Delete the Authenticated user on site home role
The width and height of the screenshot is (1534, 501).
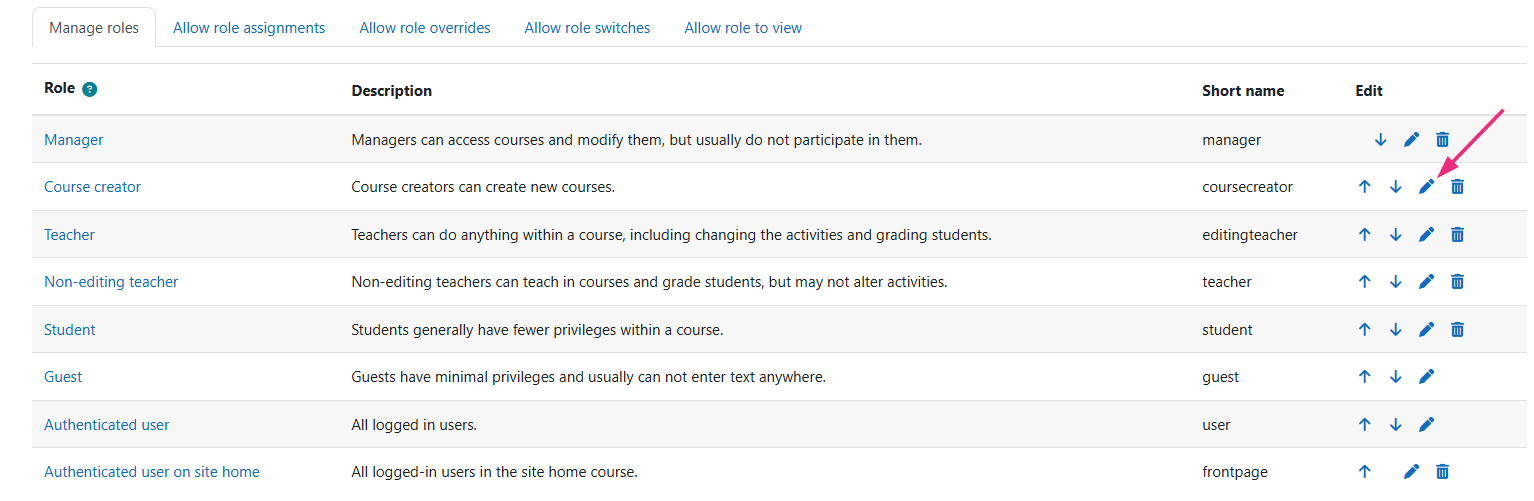coord(1442,472)
